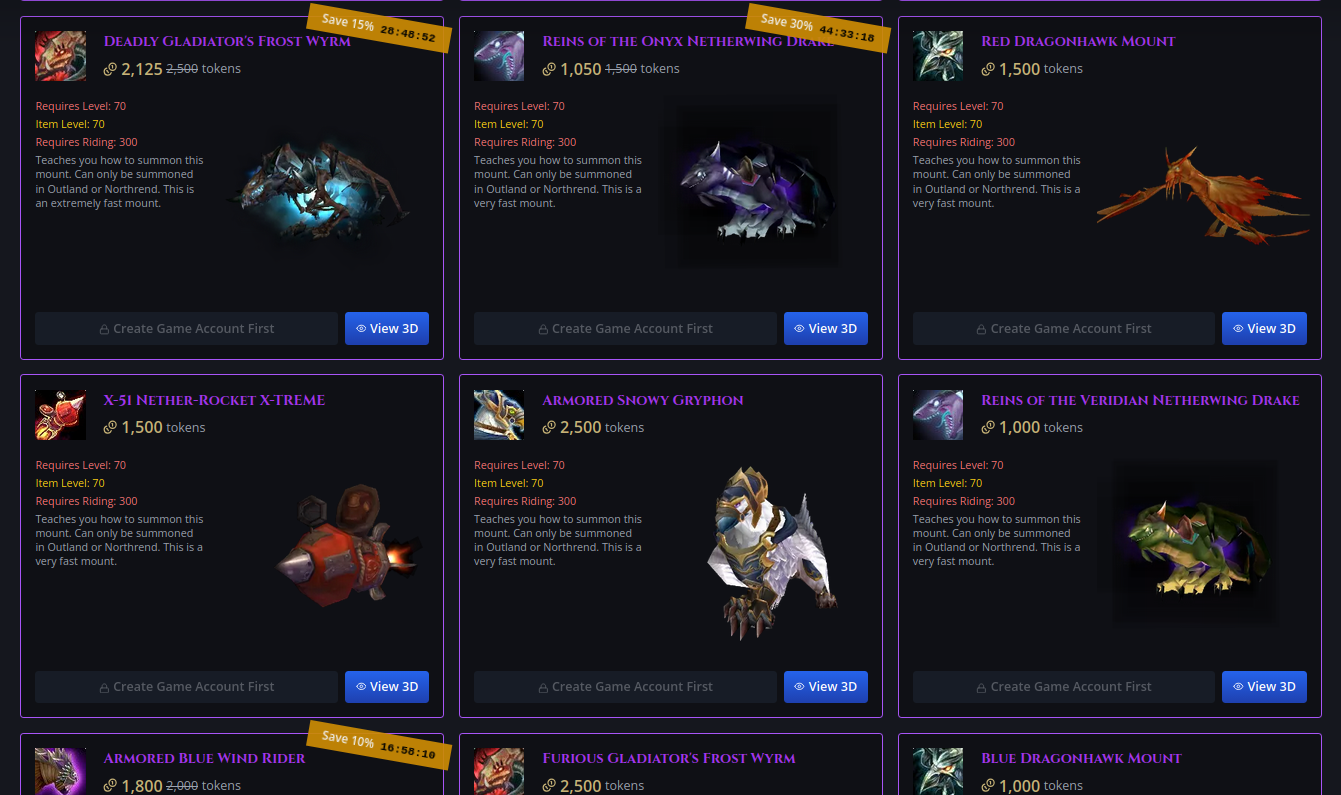Image resolution: width=1341 pixels, height=795 pixels.
Task: Click the Veridian Netherwing Drake item icon
Action: coord(938,415)
